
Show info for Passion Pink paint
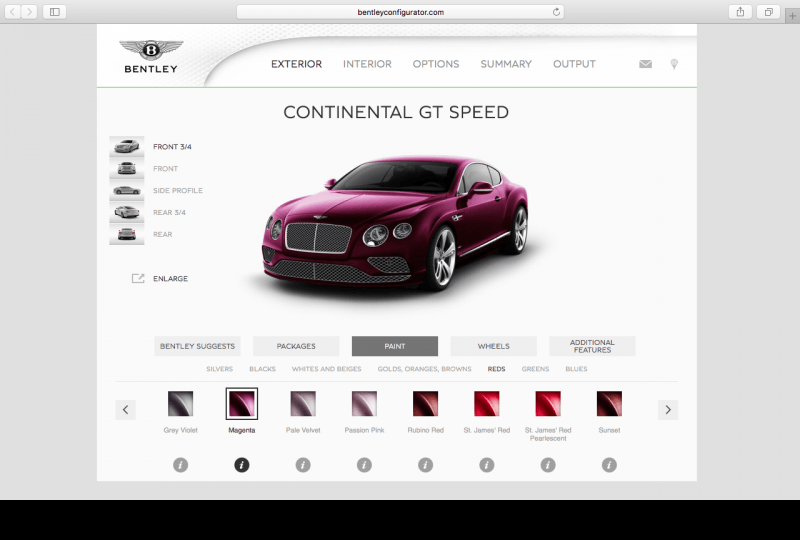[364, 465]
